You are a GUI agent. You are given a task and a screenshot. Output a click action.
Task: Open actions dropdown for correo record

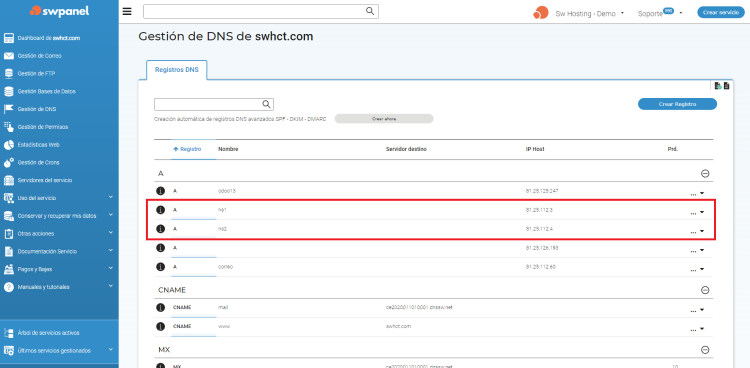tap(697, 269)
